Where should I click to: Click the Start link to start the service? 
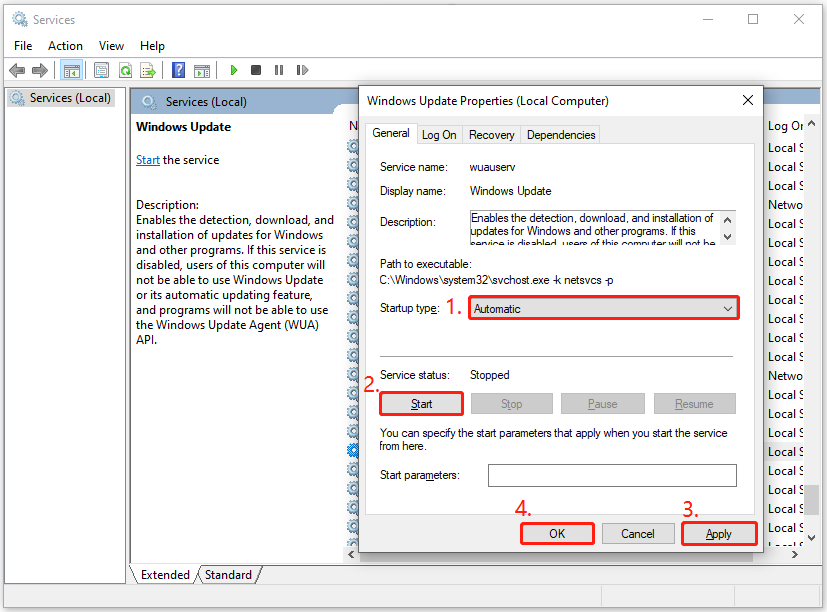148,160
